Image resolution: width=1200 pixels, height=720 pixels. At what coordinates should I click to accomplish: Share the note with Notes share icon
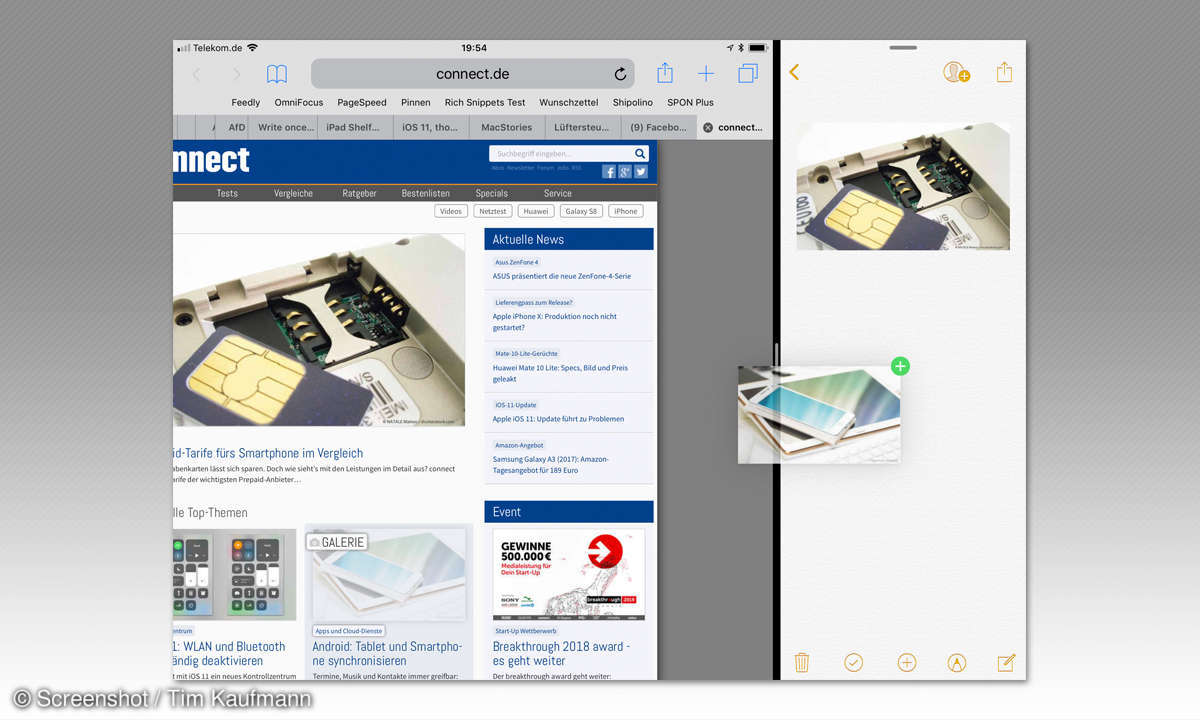click(1005, 72)
